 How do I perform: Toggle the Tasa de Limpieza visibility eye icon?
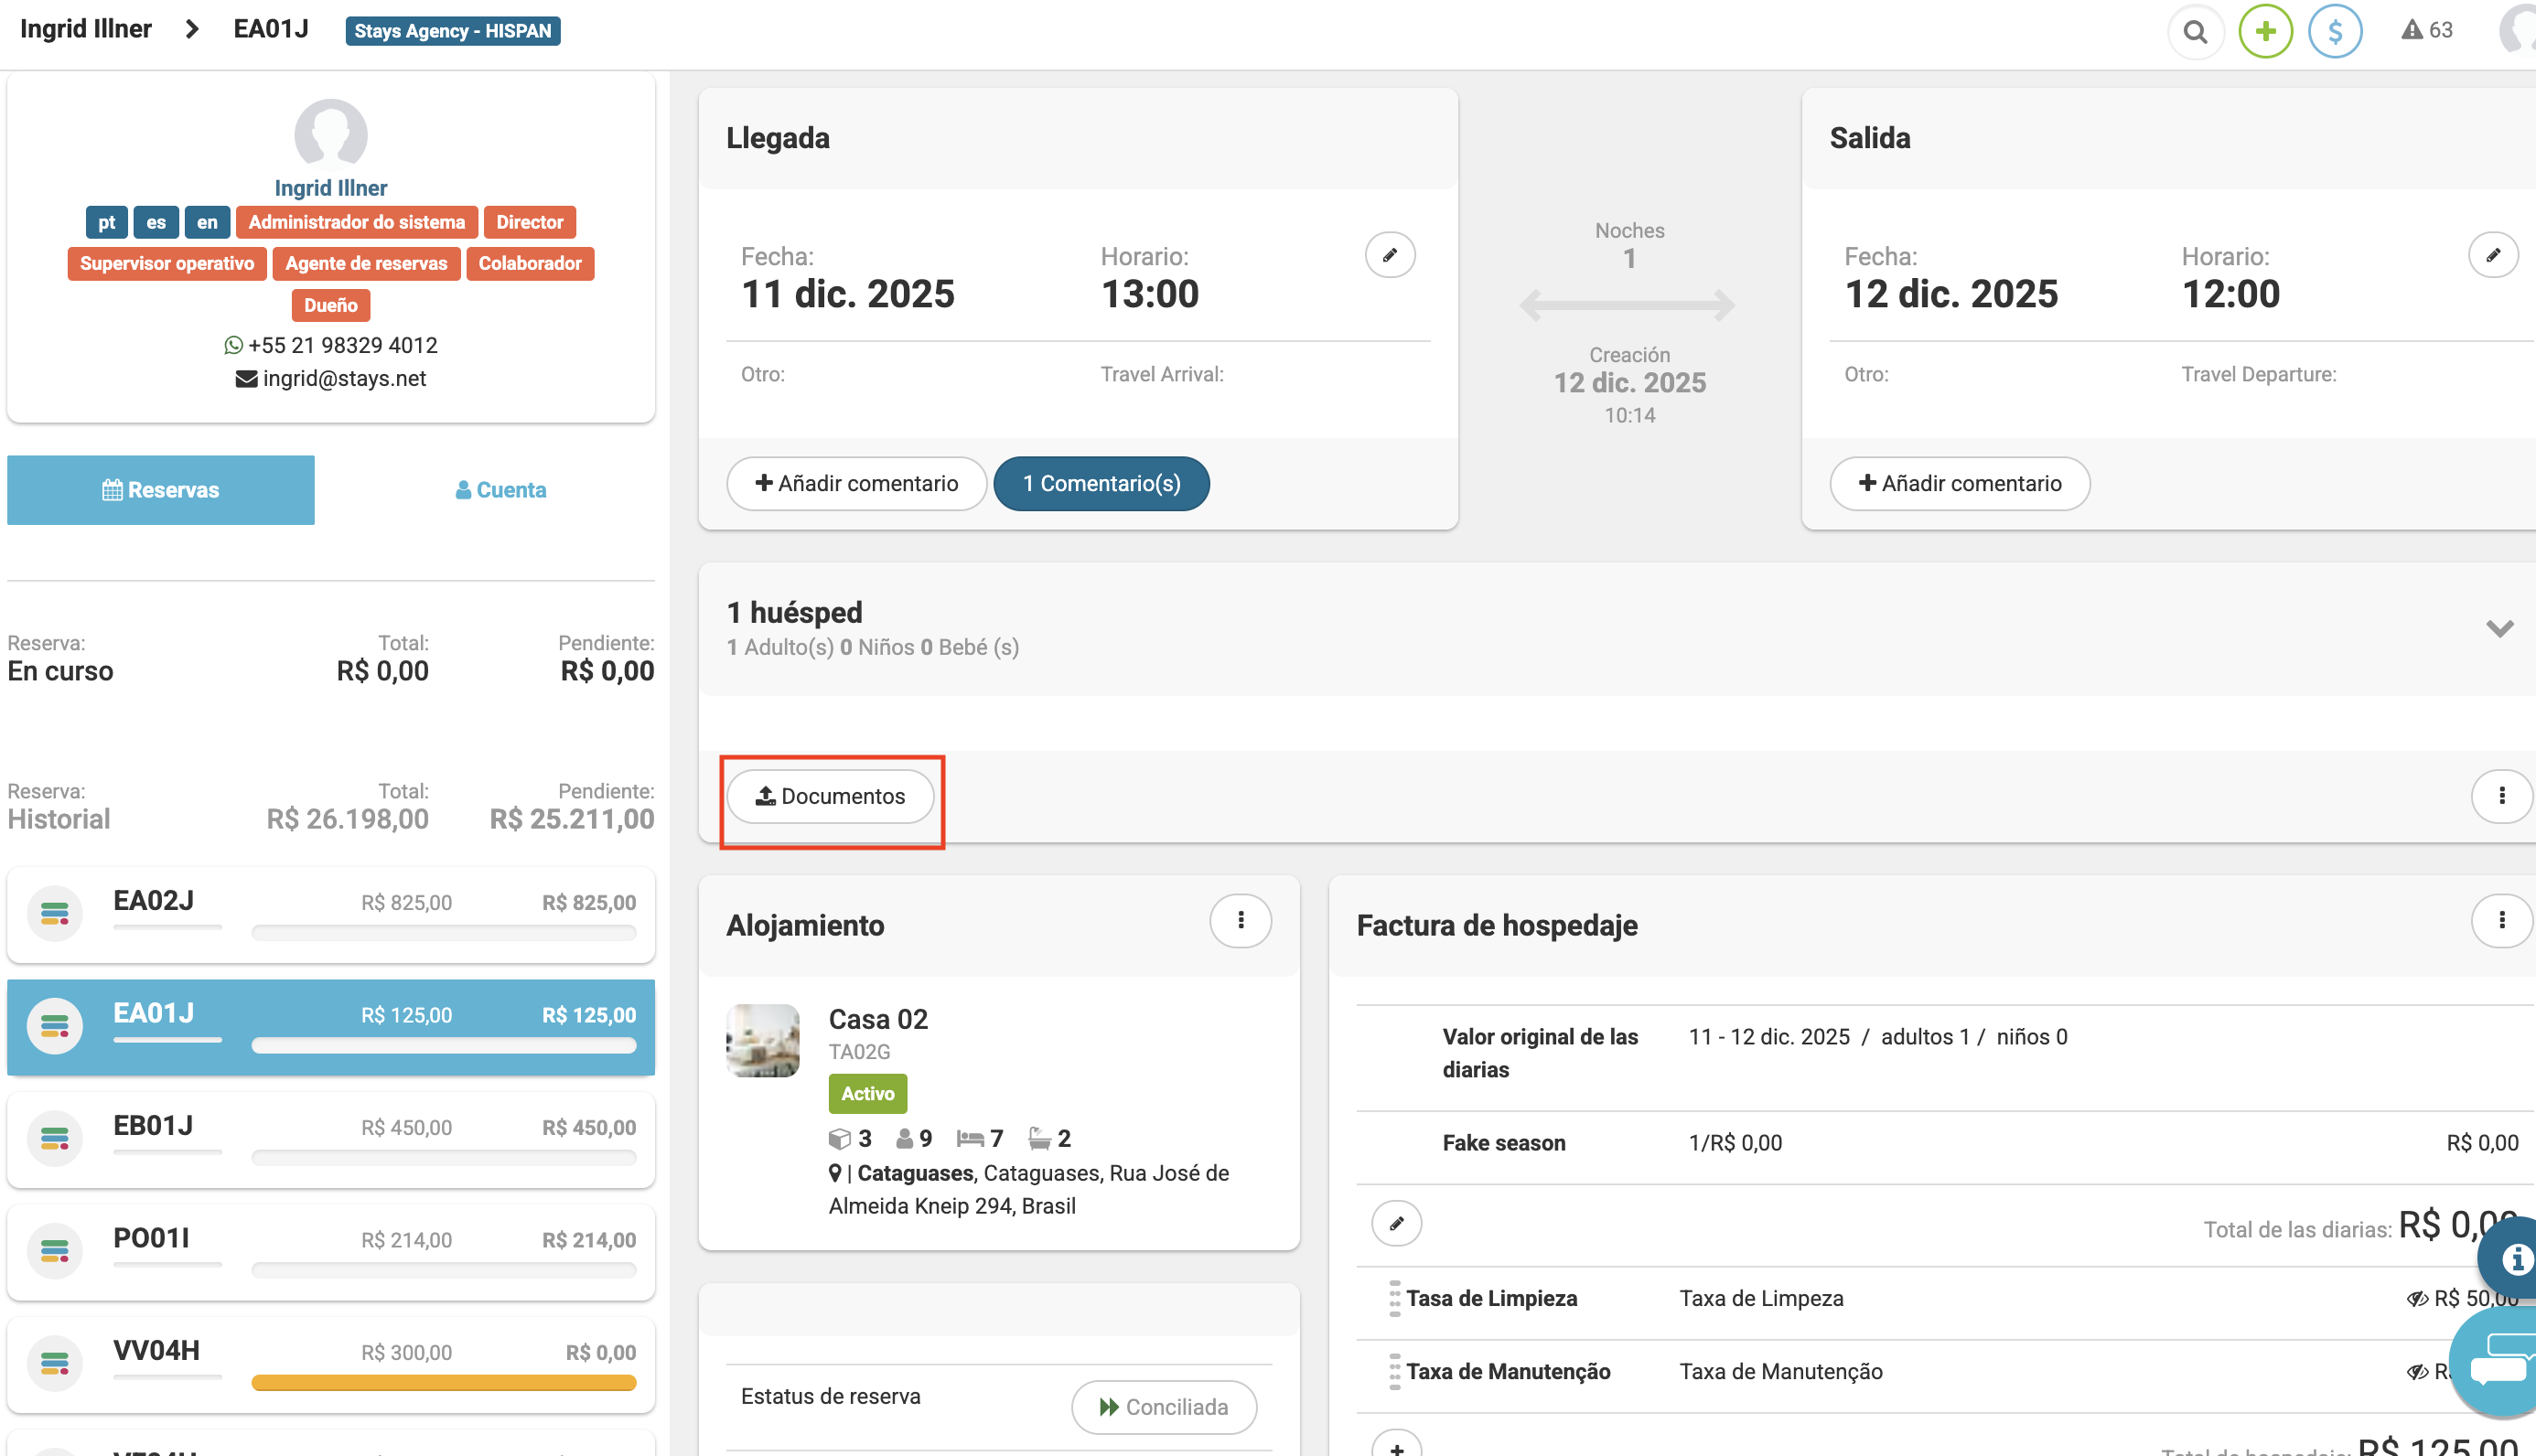click(2417, 1298)
